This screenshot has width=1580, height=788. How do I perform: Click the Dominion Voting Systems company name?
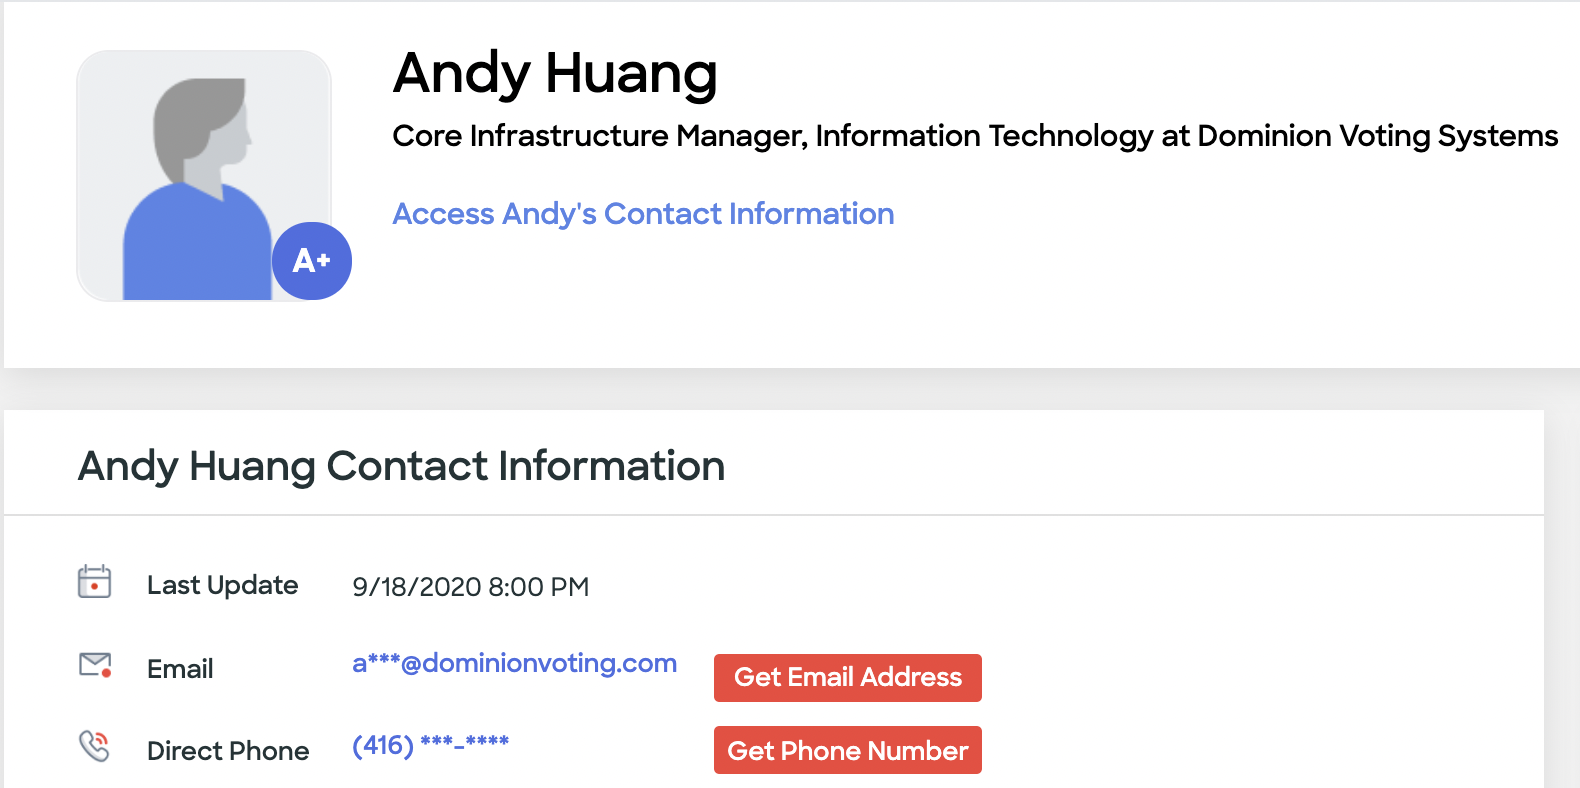(1377, 136)
